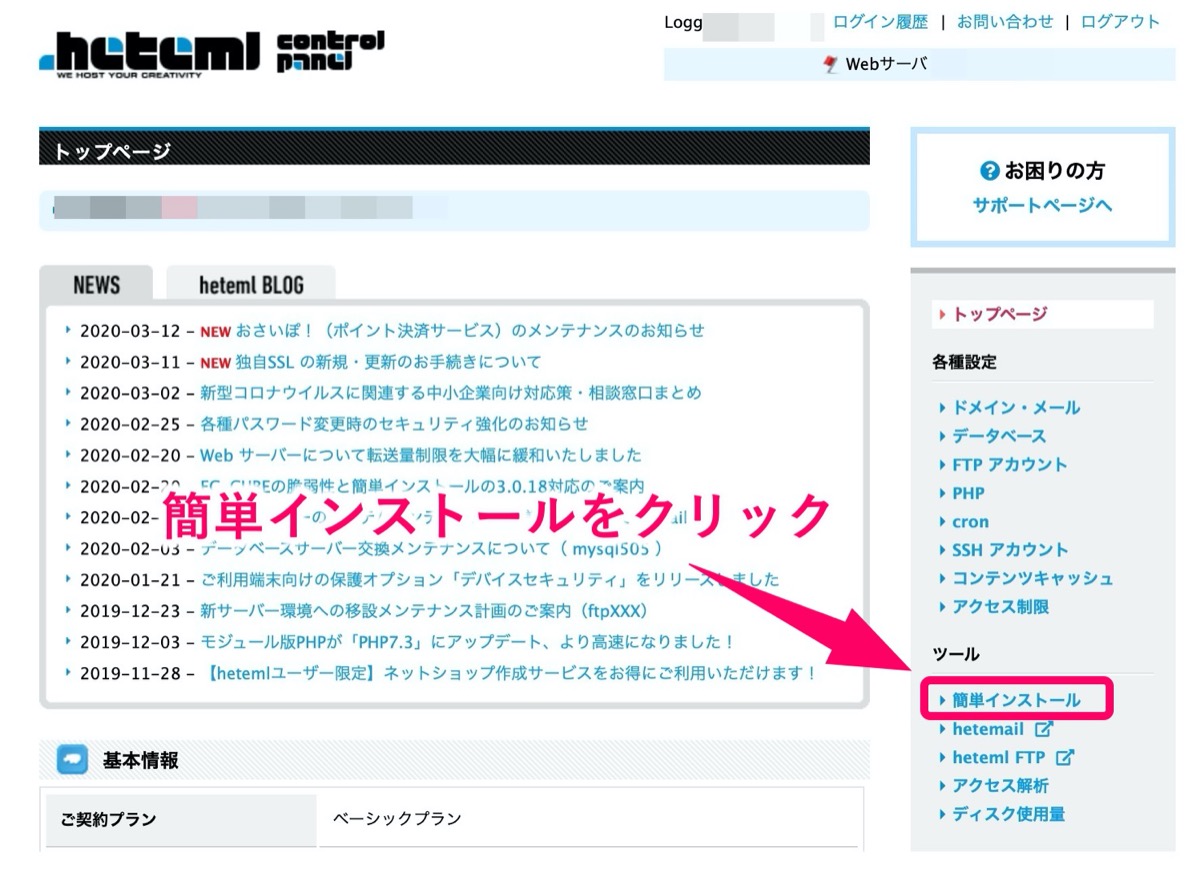1200x878 pixels.
Task: Click the ベーシックプラン plan value
Action: [397, 819]
